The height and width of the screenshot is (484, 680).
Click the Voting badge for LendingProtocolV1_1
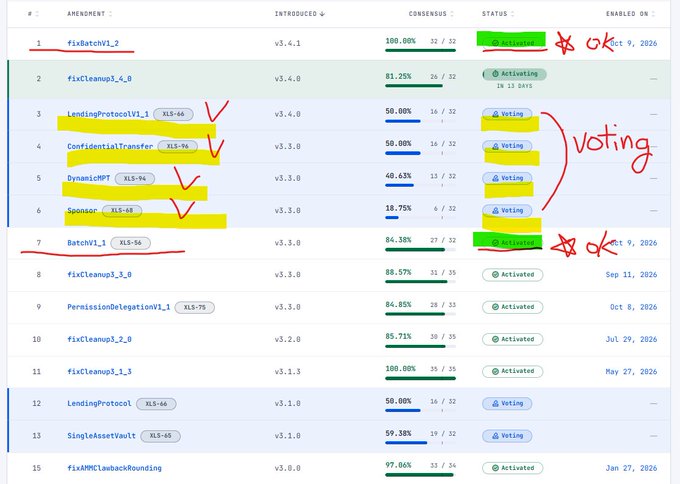pos(507,114)
